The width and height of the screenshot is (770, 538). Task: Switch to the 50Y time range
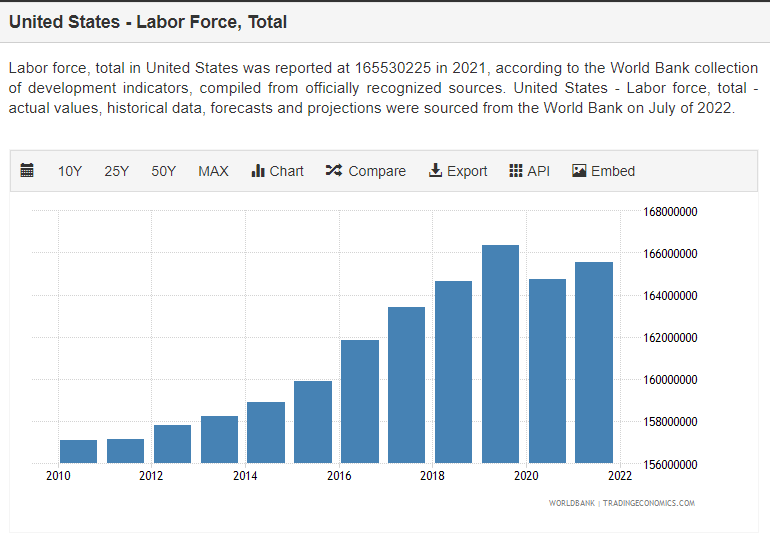click(164, 171)
